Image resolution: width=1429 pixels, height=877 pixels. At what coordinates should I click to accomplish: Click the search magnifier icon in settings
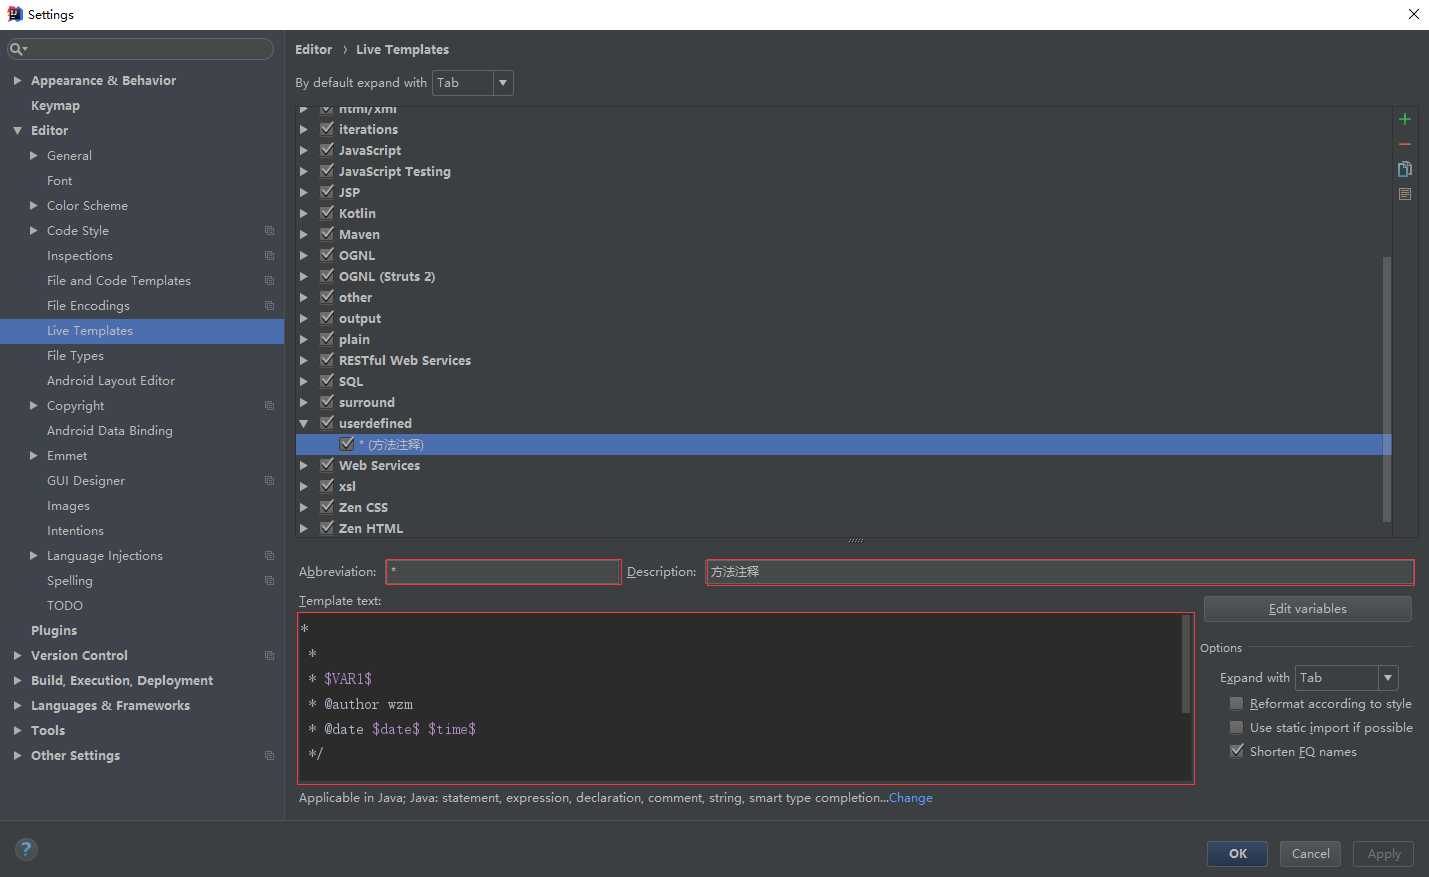tap(17, 49)
